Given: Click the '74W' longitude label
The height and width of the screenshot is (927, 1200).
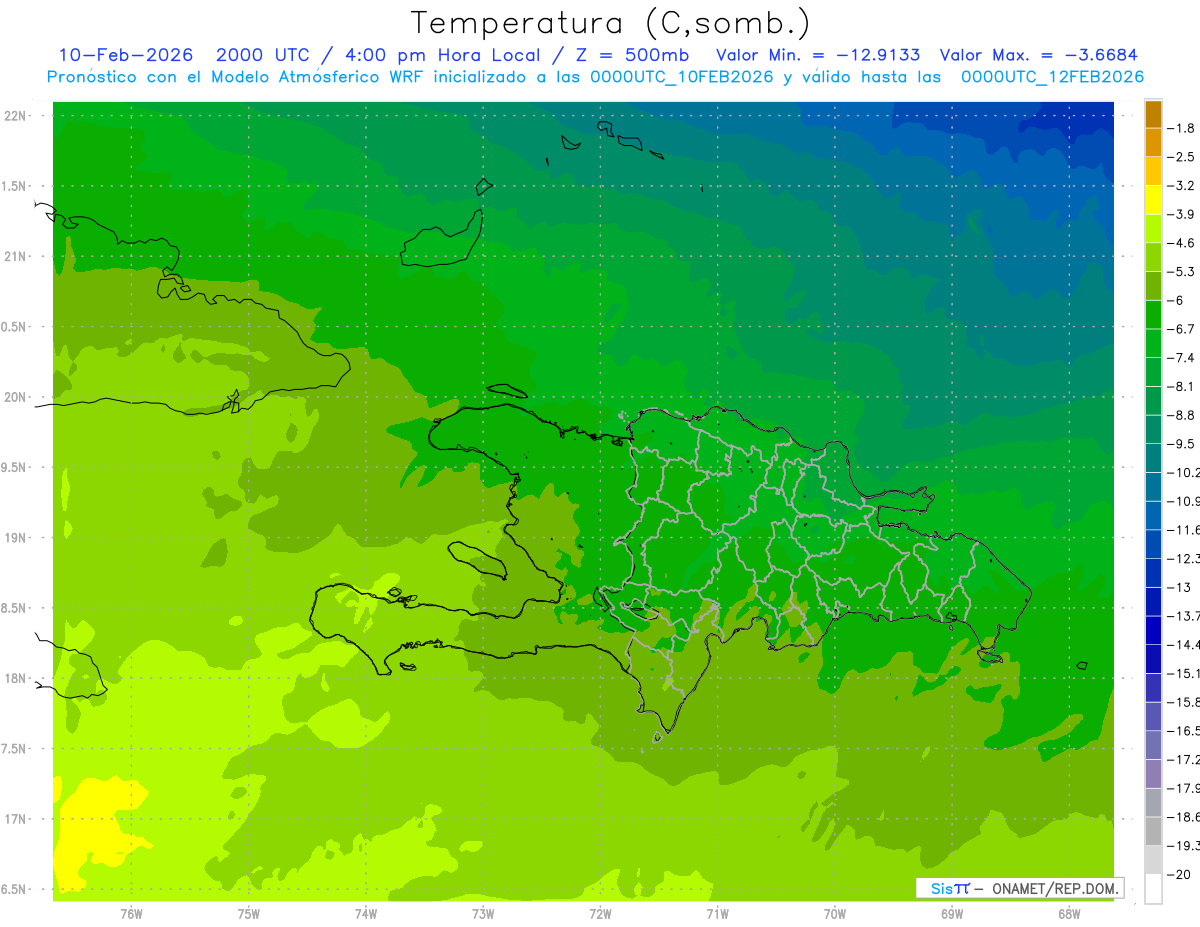Looking at the screenshot, I should (x=366, y=914).
